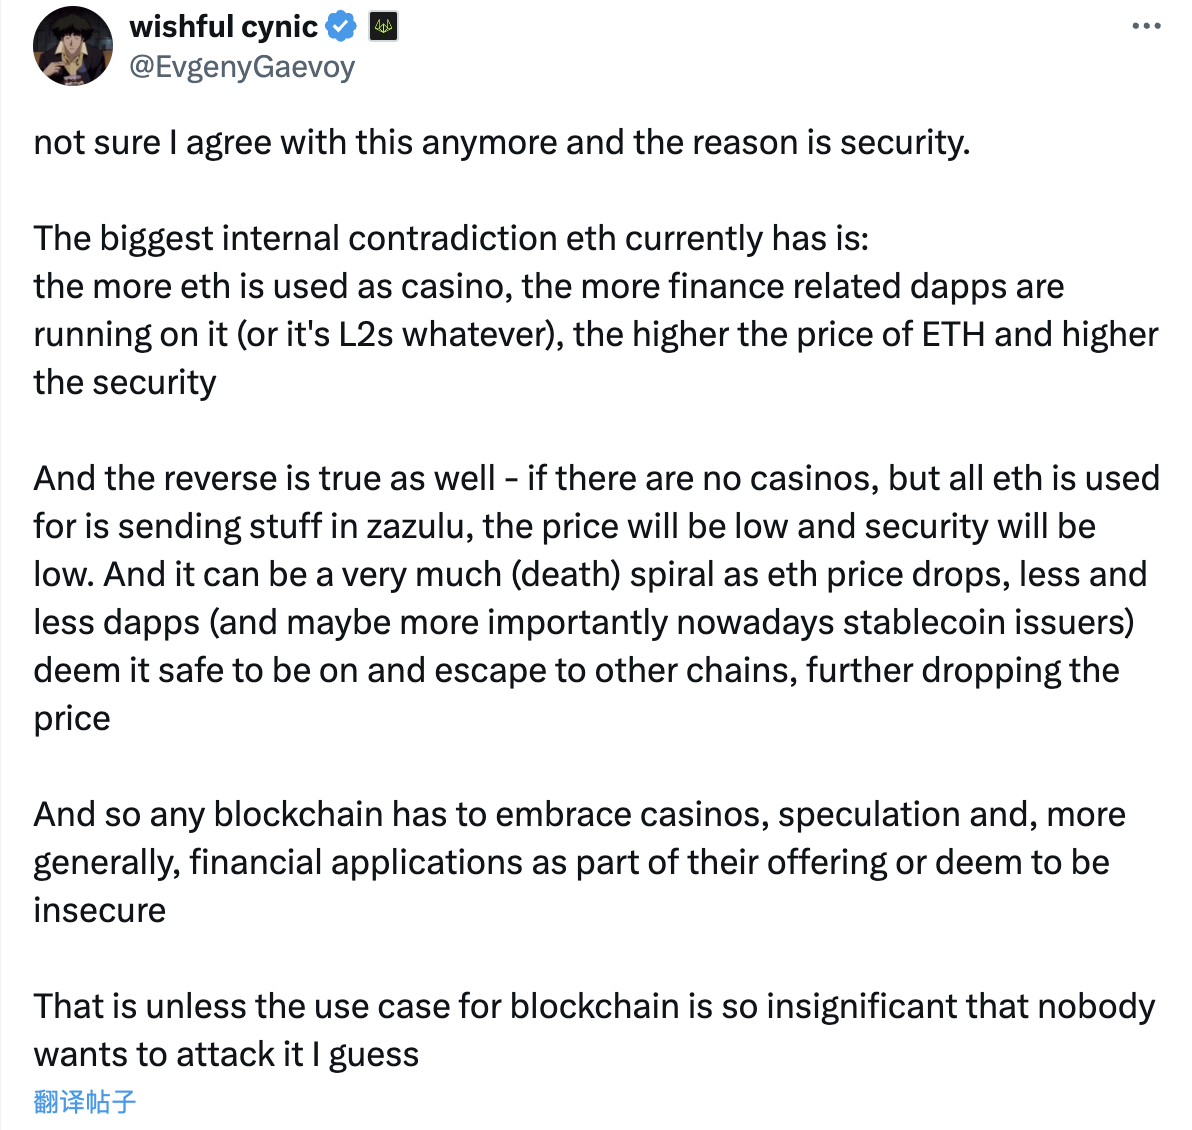Click the line "The biggest internal contradiction eth"
The image size is (1192, 1130).
pyautogui.click(x=451, y=238)
